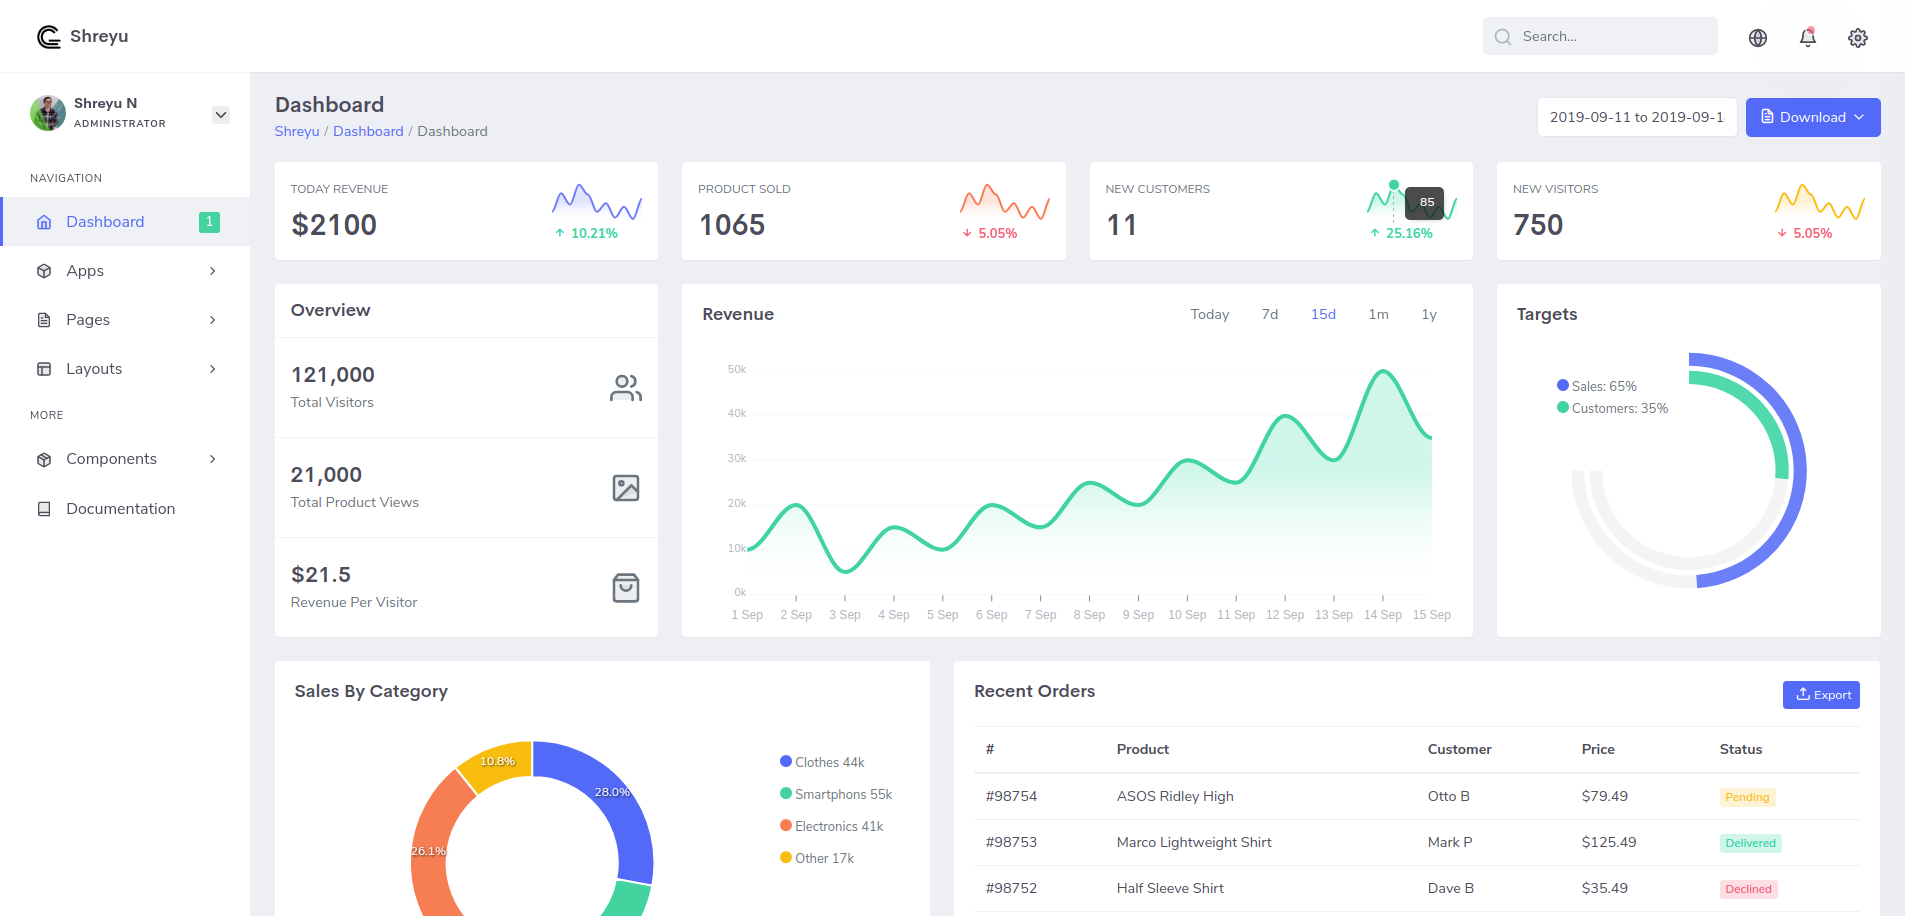Screen dimensions: 1905x916
Task: Click the Total Visitors users icon
Action: pos(626,388)
